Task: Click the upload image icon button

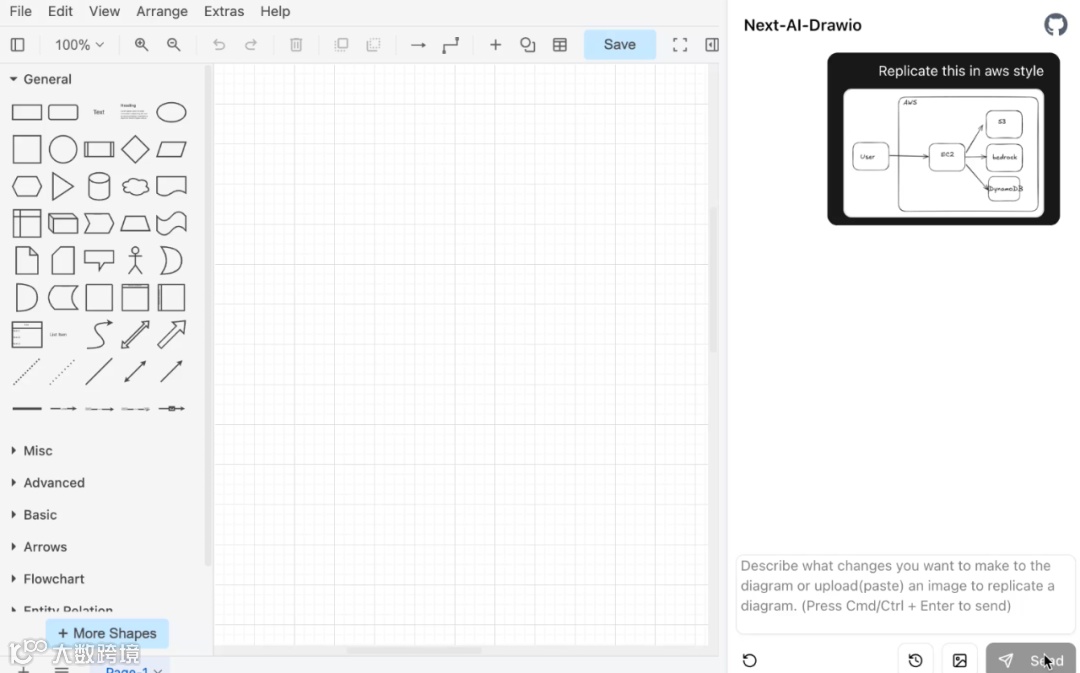Action: (x=959, y=660)
